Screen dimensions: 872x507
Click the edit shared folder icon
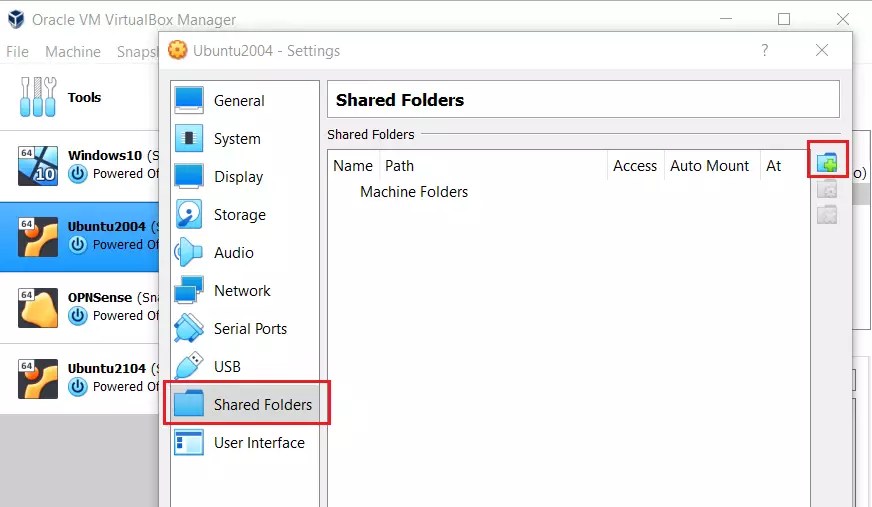pos(827,189)
